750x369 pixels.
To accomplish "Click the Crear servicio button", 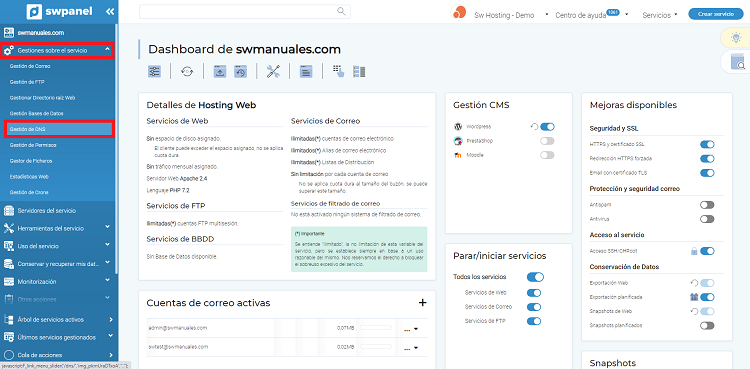I will (x=716, y=14).
